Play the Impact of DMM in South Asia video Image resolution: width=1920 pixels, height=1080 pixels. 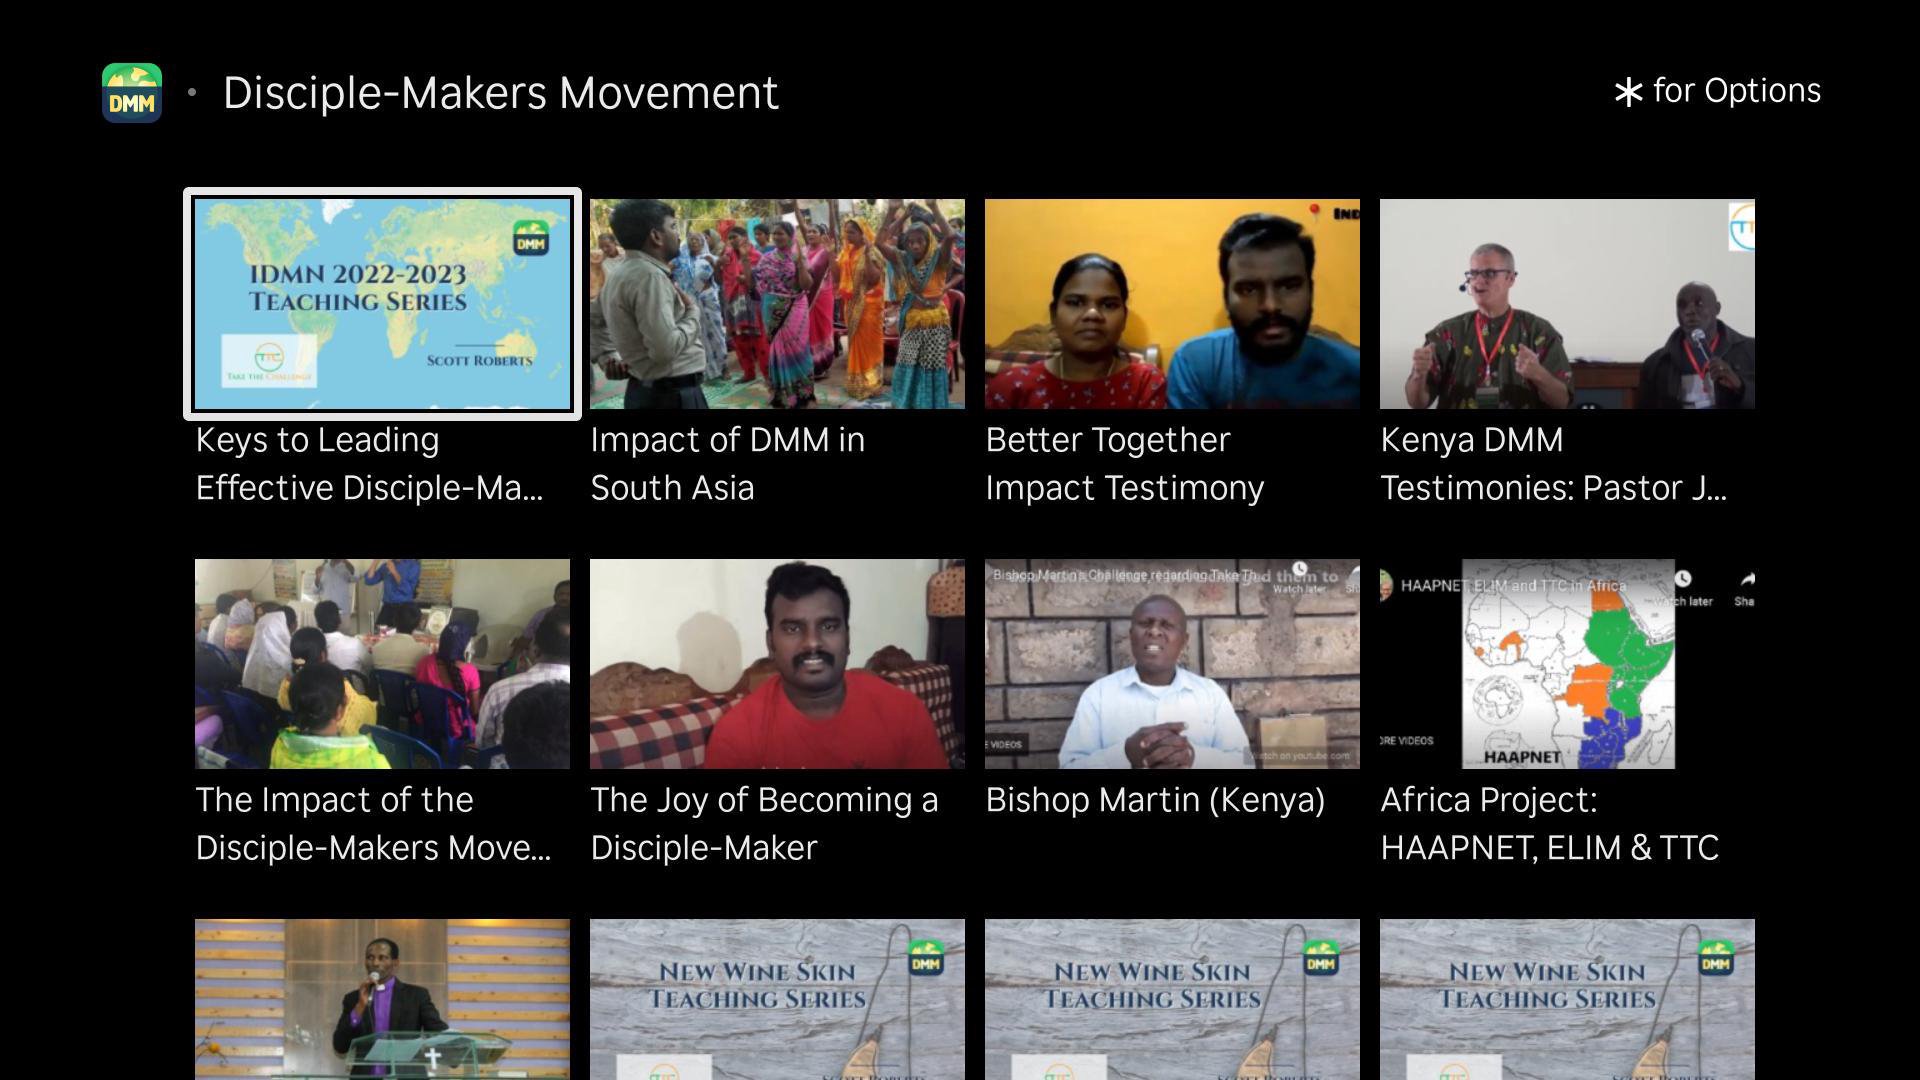click(x=777, y=304)
